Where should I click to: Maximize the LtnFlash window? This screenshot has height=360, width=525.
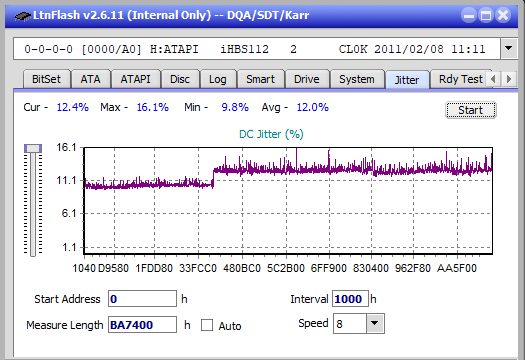[486, 15]
